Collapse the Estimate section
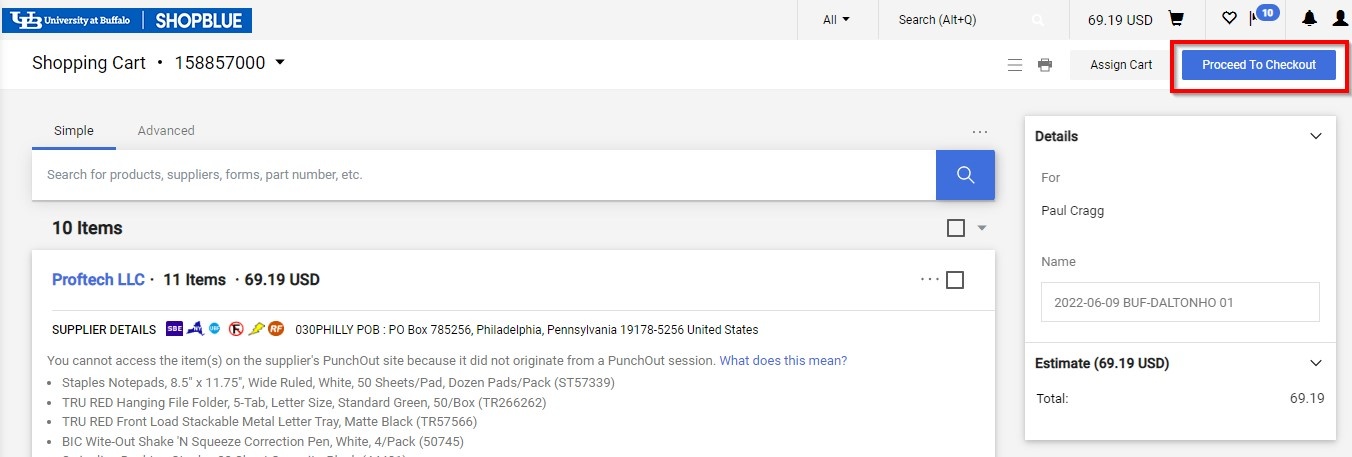The image size is (1352, 457). click(1316, 364)
